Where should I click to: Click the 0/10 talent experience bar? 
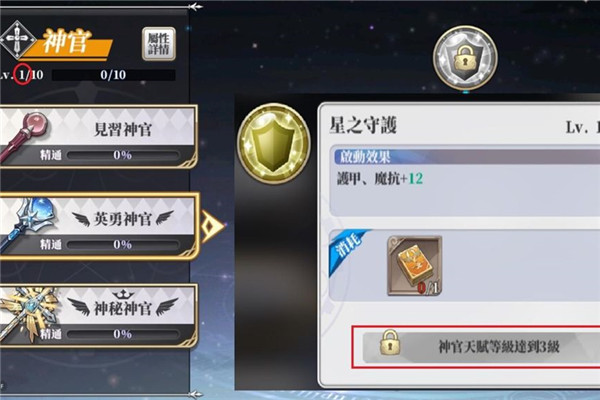[114, 75]
